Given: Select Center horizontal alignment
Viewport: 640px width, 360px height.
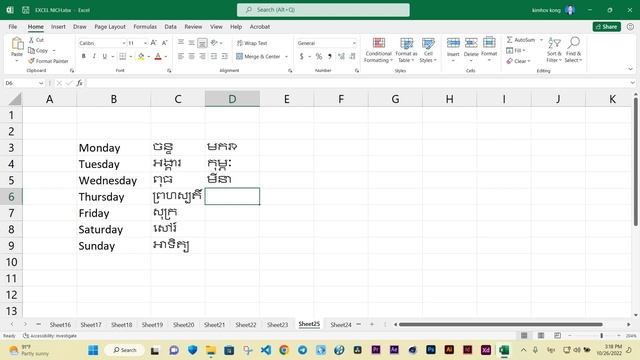Looking at the screenshot, I should (191, 56).
